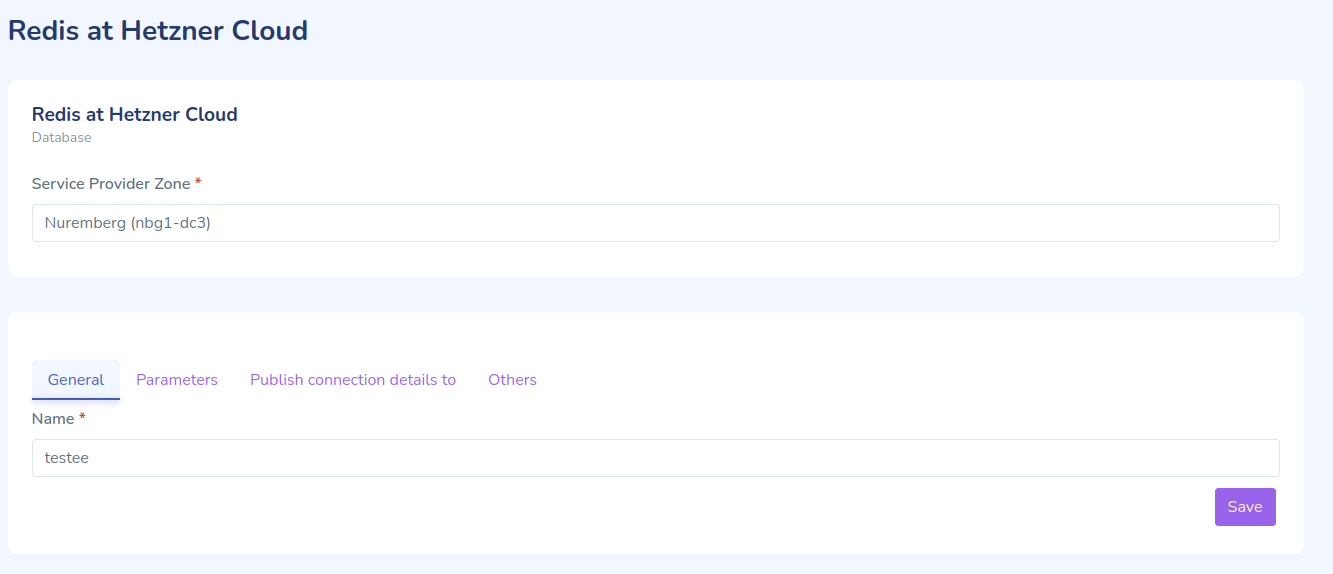Go to Publish connection details to tab
Screen dimensions: 1333x574
click(x=353, y=380)
